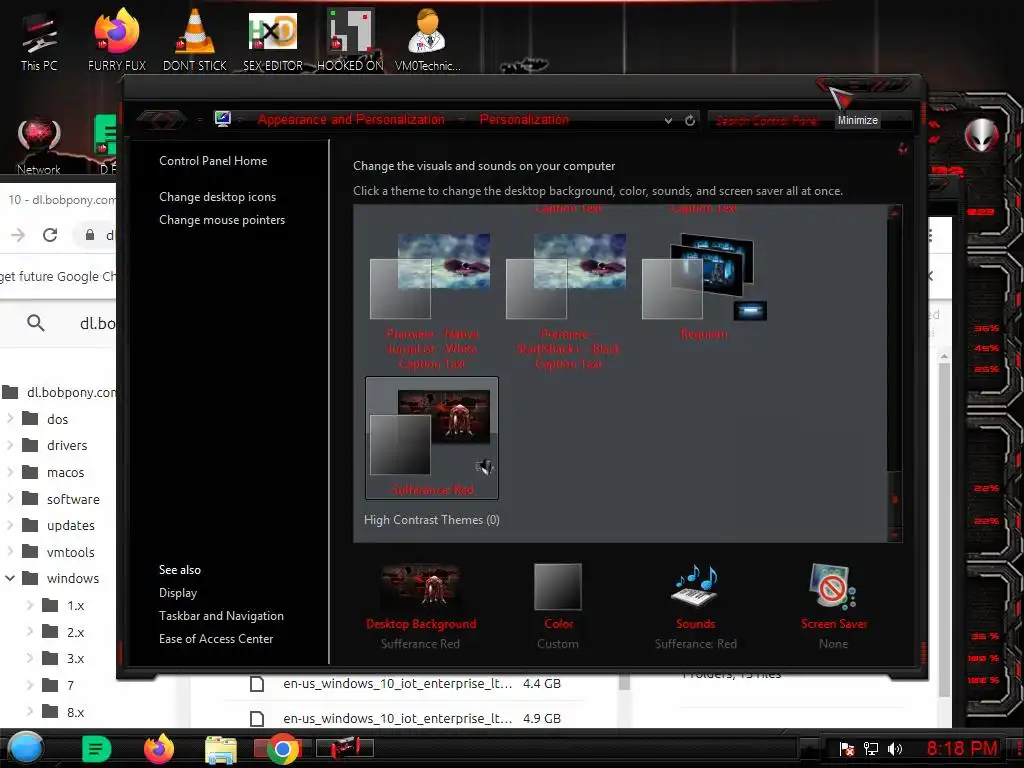Switch to the Personalization taskbar button
Image resolution: width=1024 pixels, height=768 pixels.
[x=345, y=748]
